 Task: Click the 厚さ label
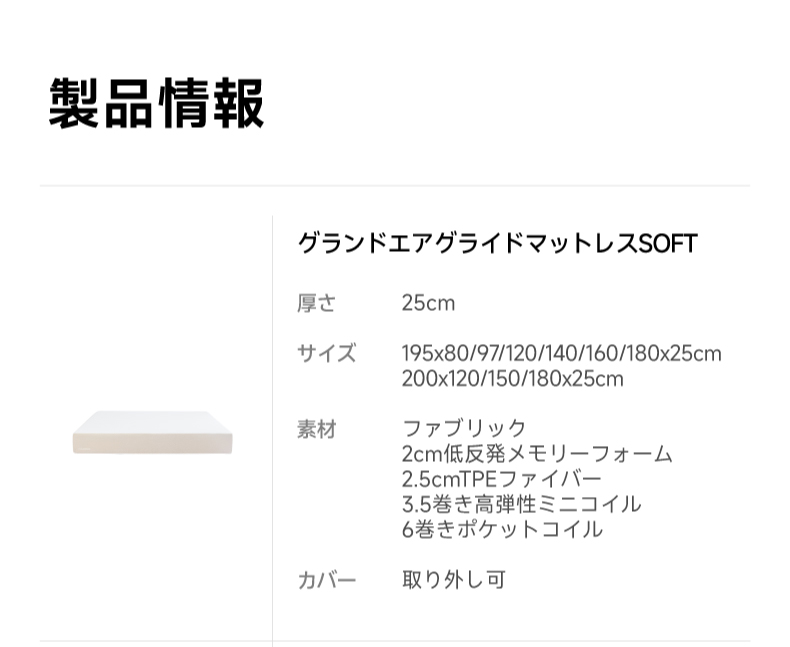(x=316, y=303)
